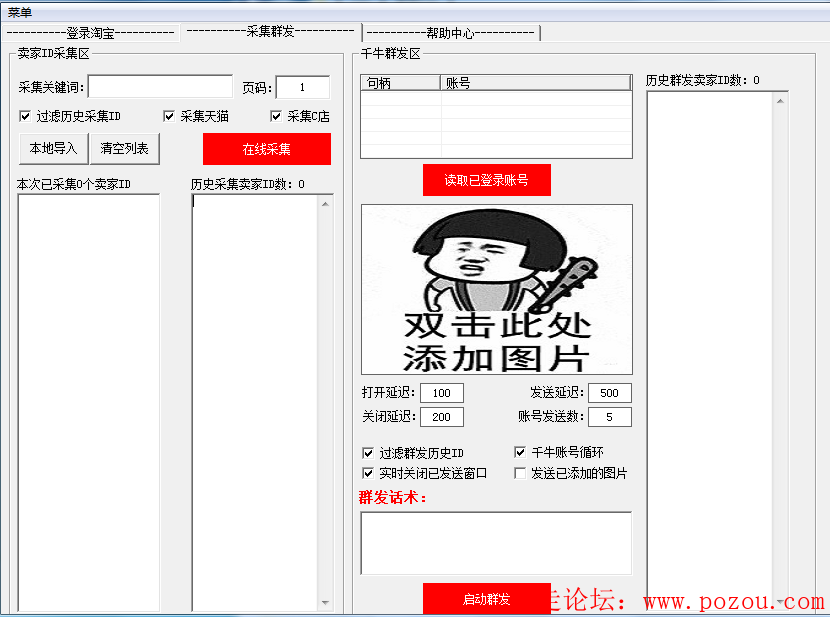The width and height of the screenshot is (830, 617).
Task: Click the 本次已采集0个卖家ID label
Action: 74,184
